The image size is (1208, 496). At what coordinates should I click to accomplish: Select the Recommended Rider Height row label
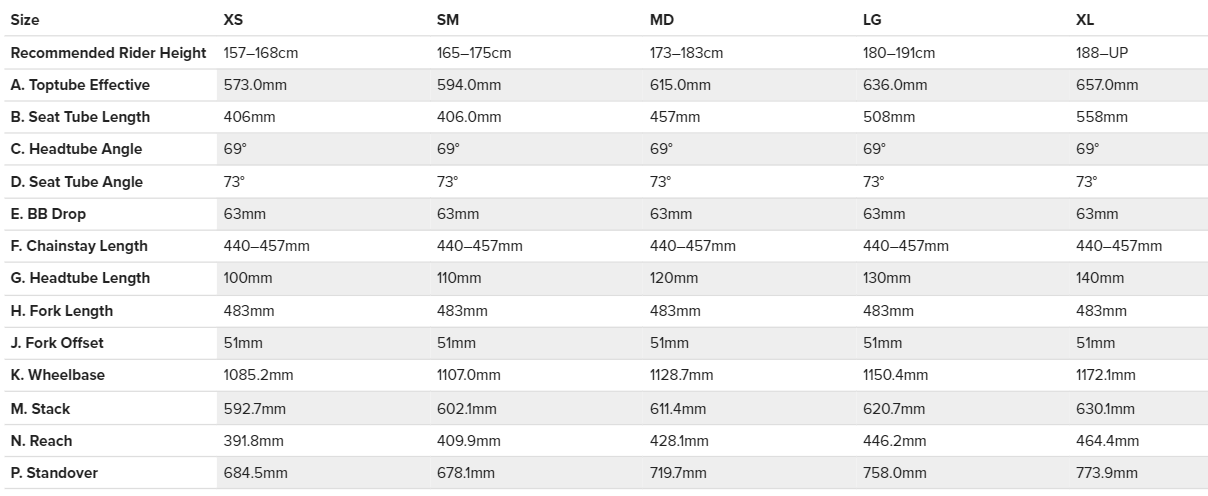click(x=108, y=52)
